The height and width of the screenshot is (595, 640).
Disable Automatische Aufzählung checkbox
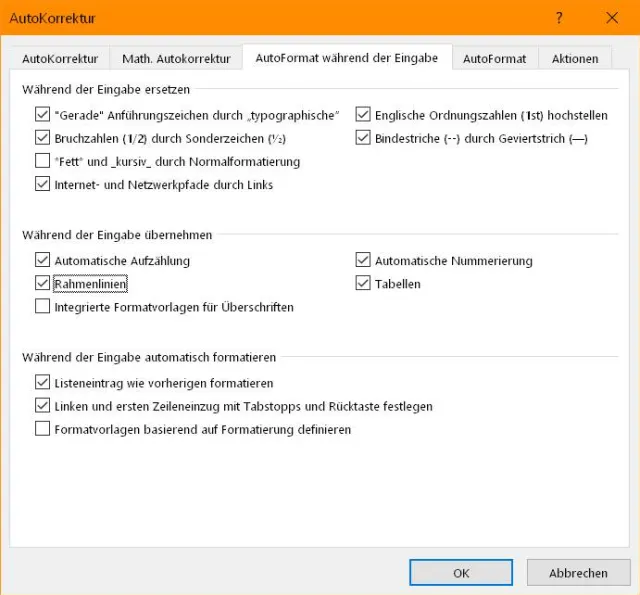pyautogui.click(x=42, y=261)
